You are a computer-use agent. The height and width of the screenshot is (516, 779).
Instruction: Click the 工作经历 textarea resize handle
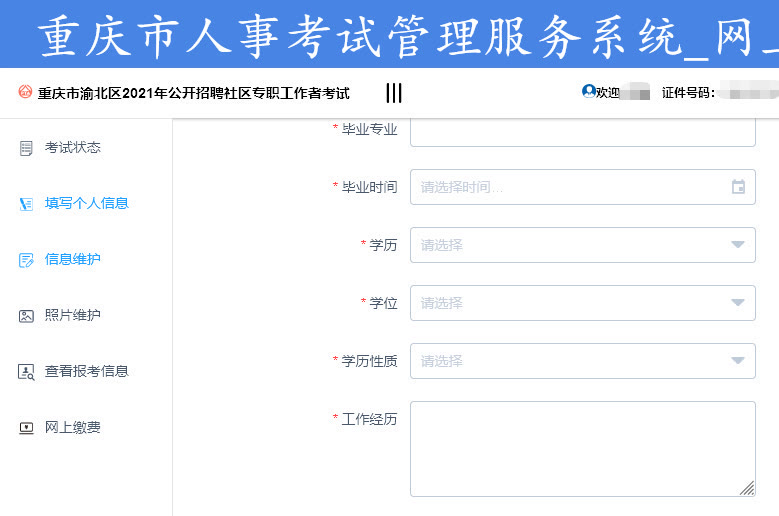tap(747, 489)
